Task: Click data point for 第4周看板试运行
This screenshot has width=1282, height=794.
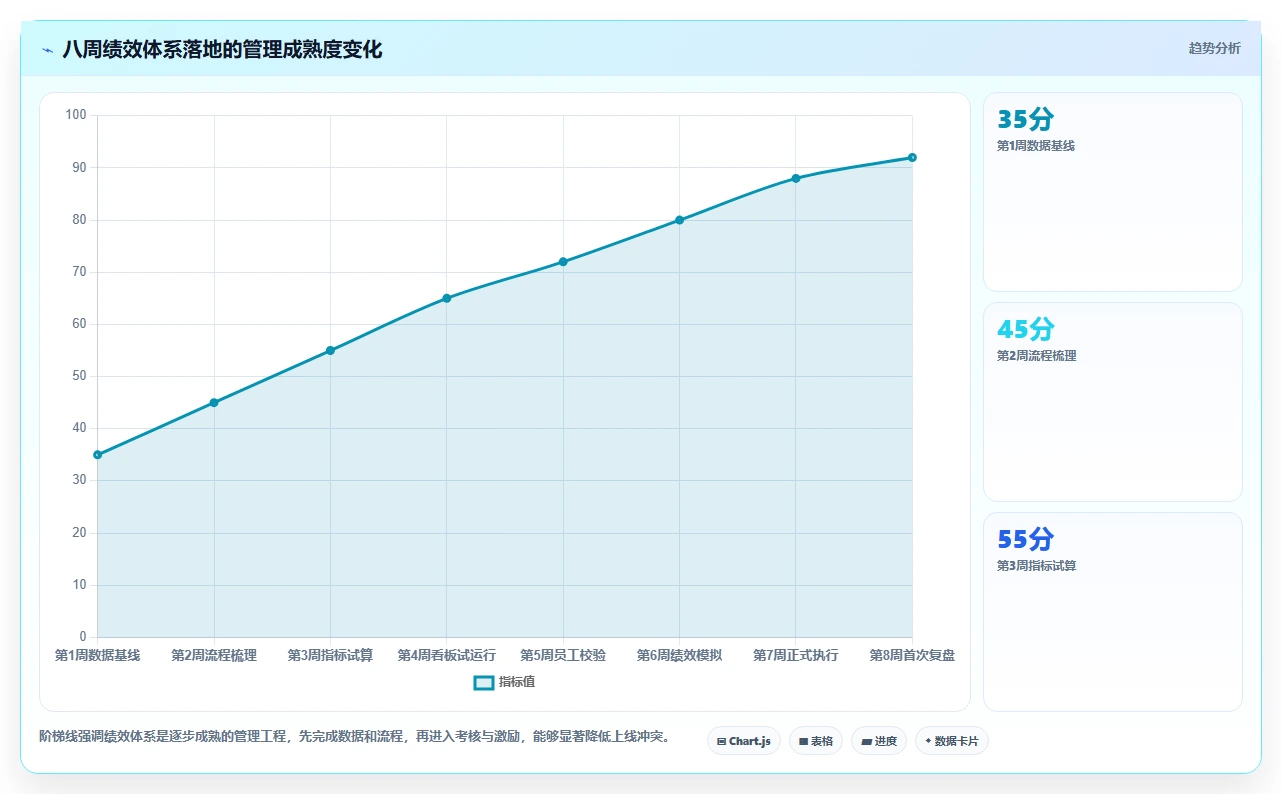Action: click(x=447, y=298)
